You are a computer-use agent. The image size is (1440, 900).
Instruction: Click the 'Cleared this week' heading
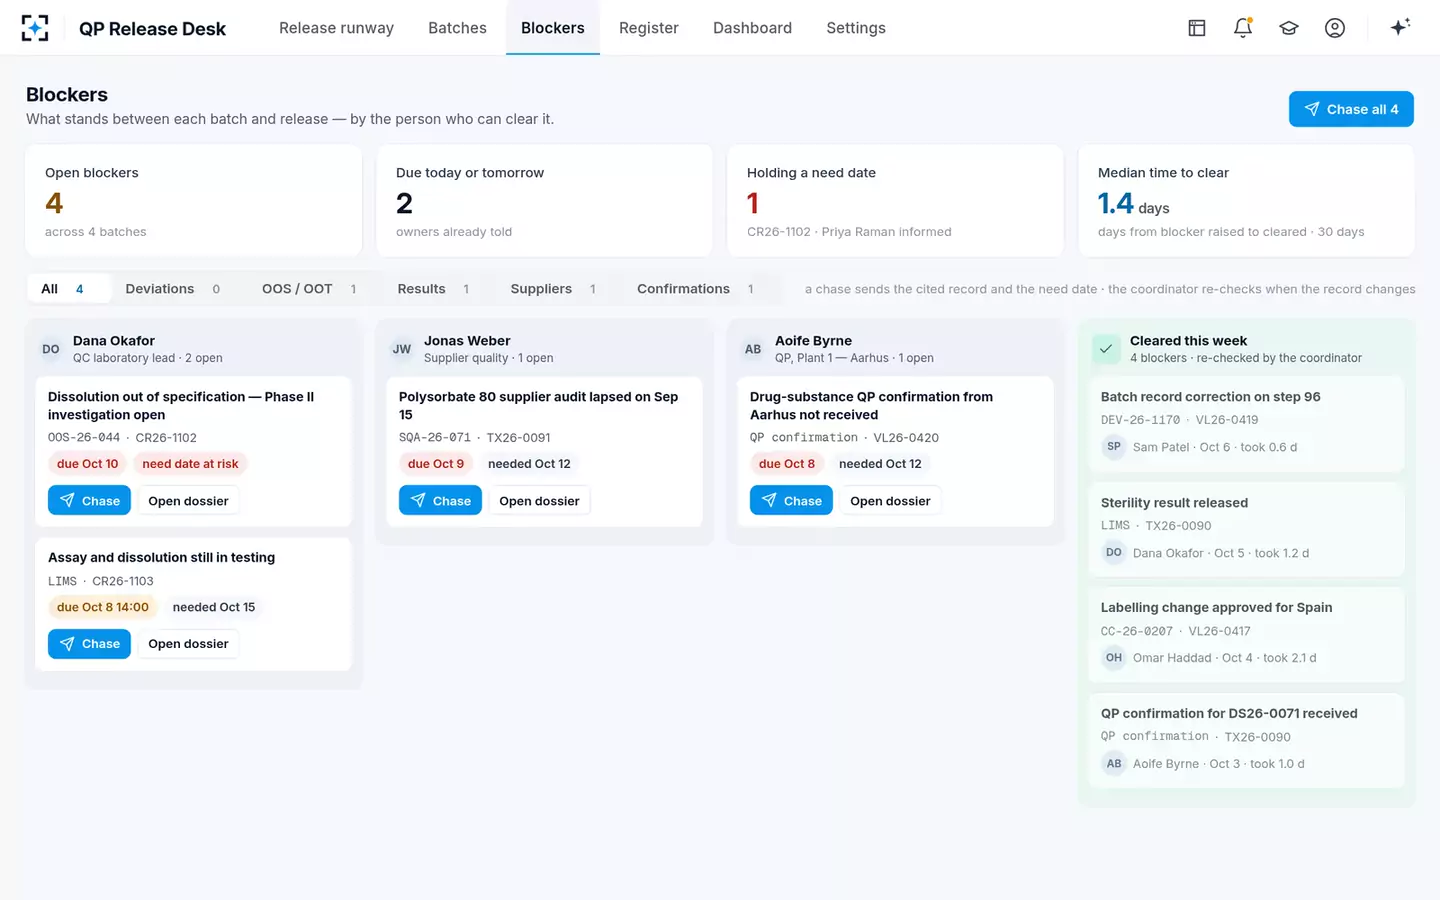coord(1188,341)
